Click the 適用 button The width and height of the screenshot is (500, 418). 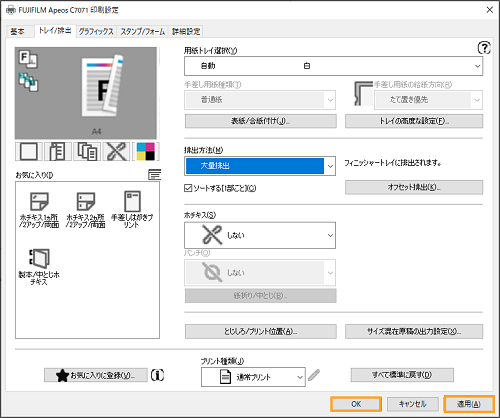click(x=469, y=404)
